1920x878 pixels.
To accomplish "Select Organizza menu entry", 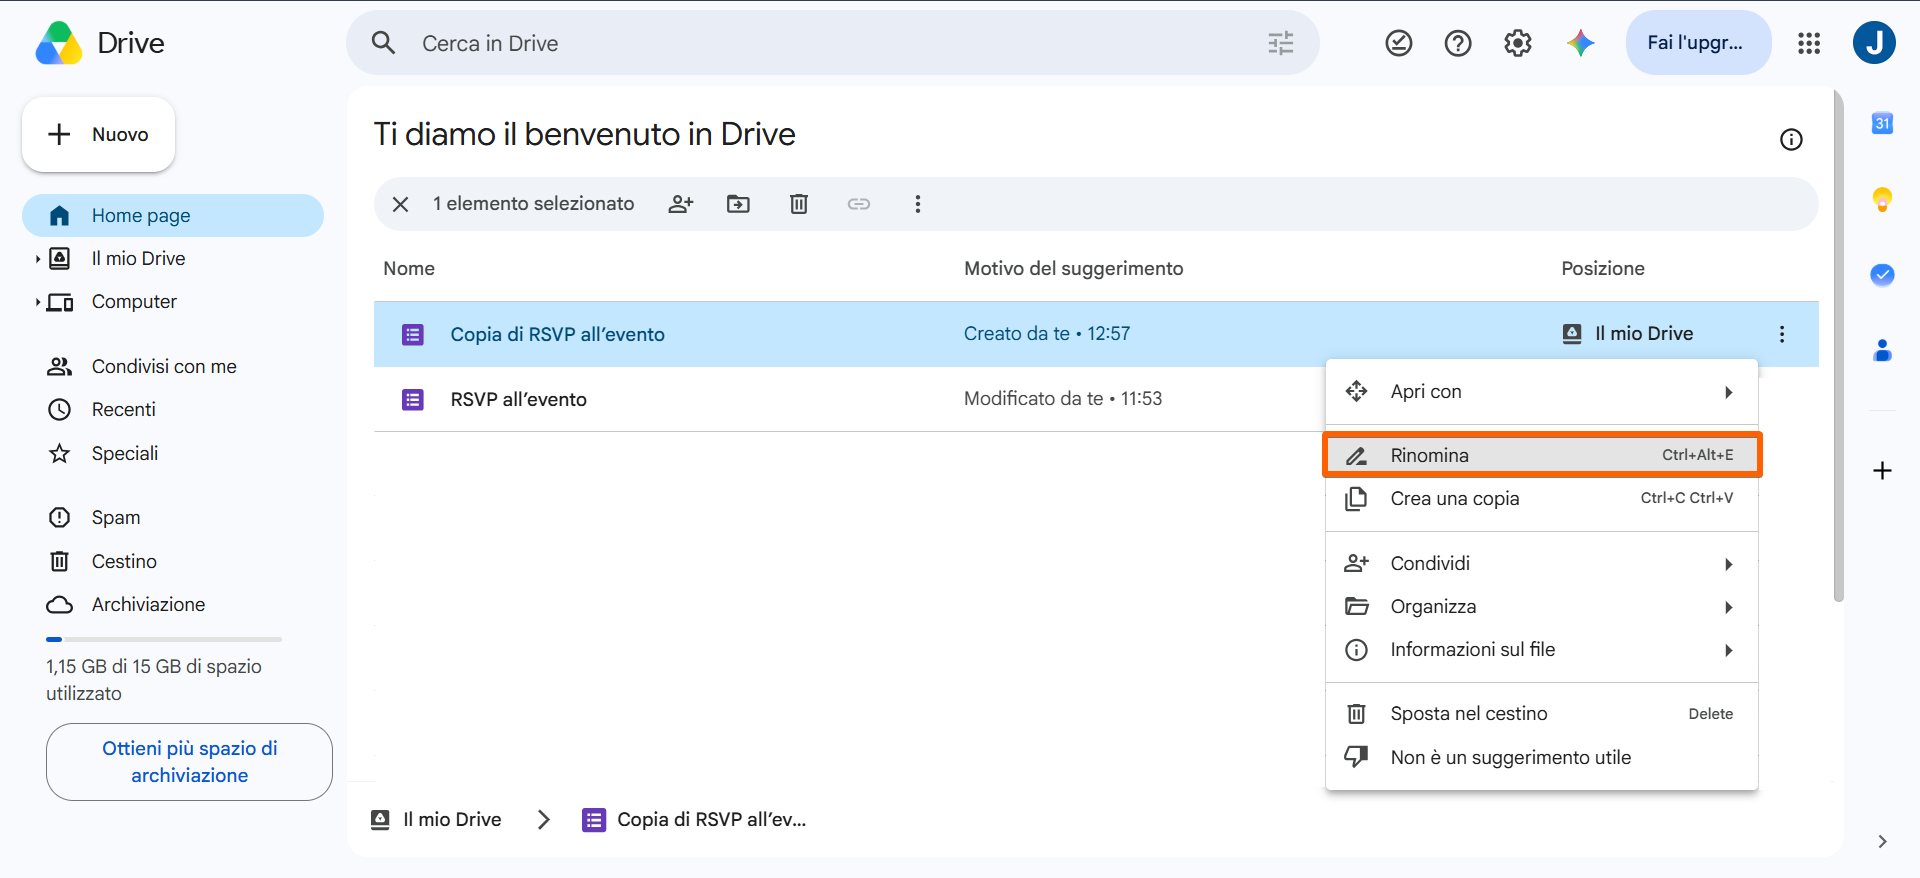I will coord(1542,607).
